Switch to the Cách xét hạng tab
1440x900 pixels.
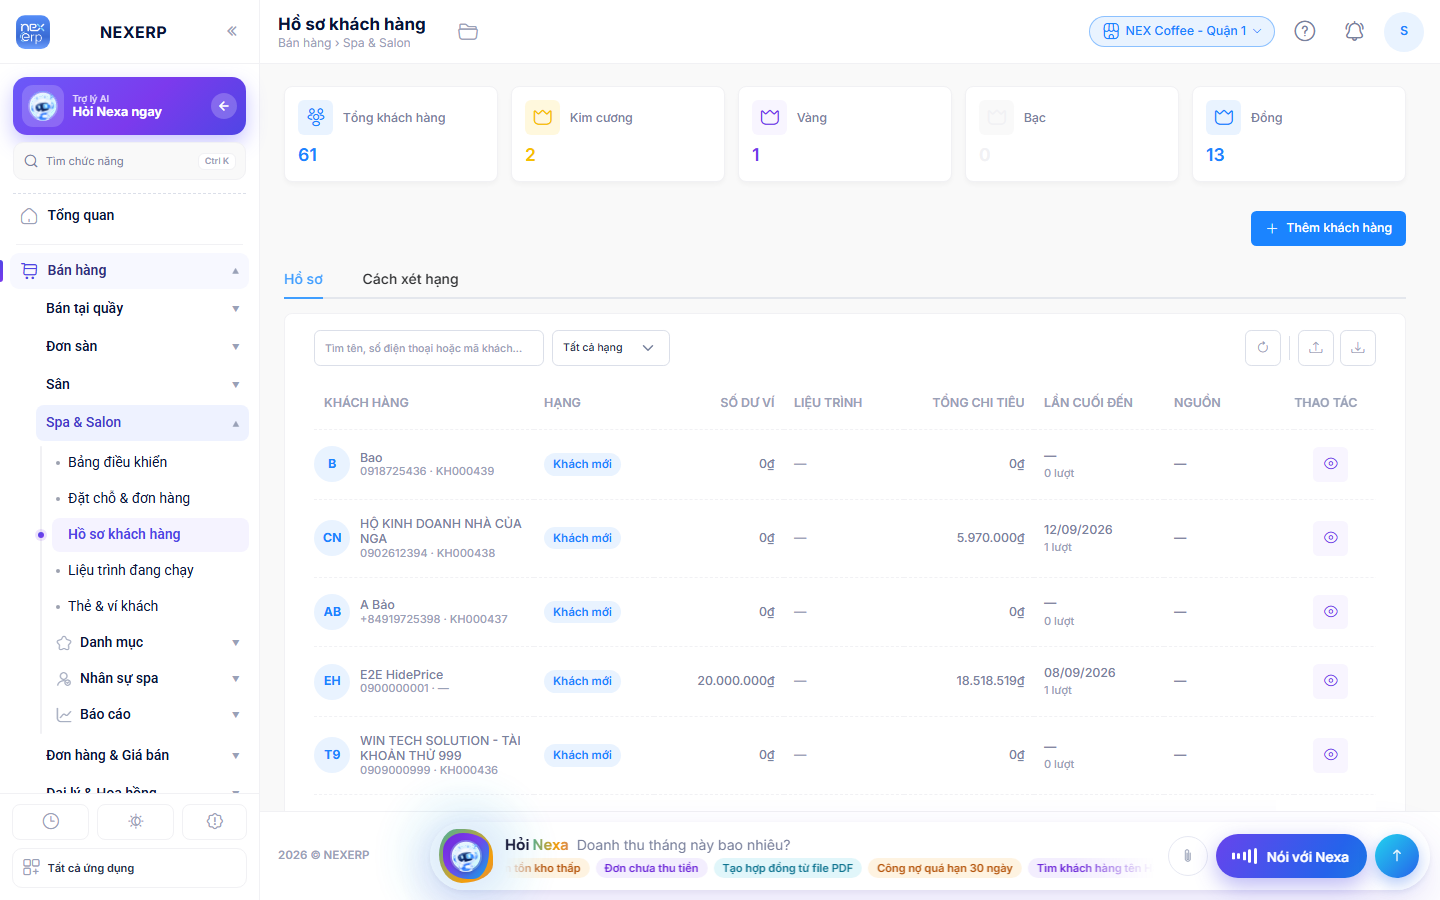410,279
